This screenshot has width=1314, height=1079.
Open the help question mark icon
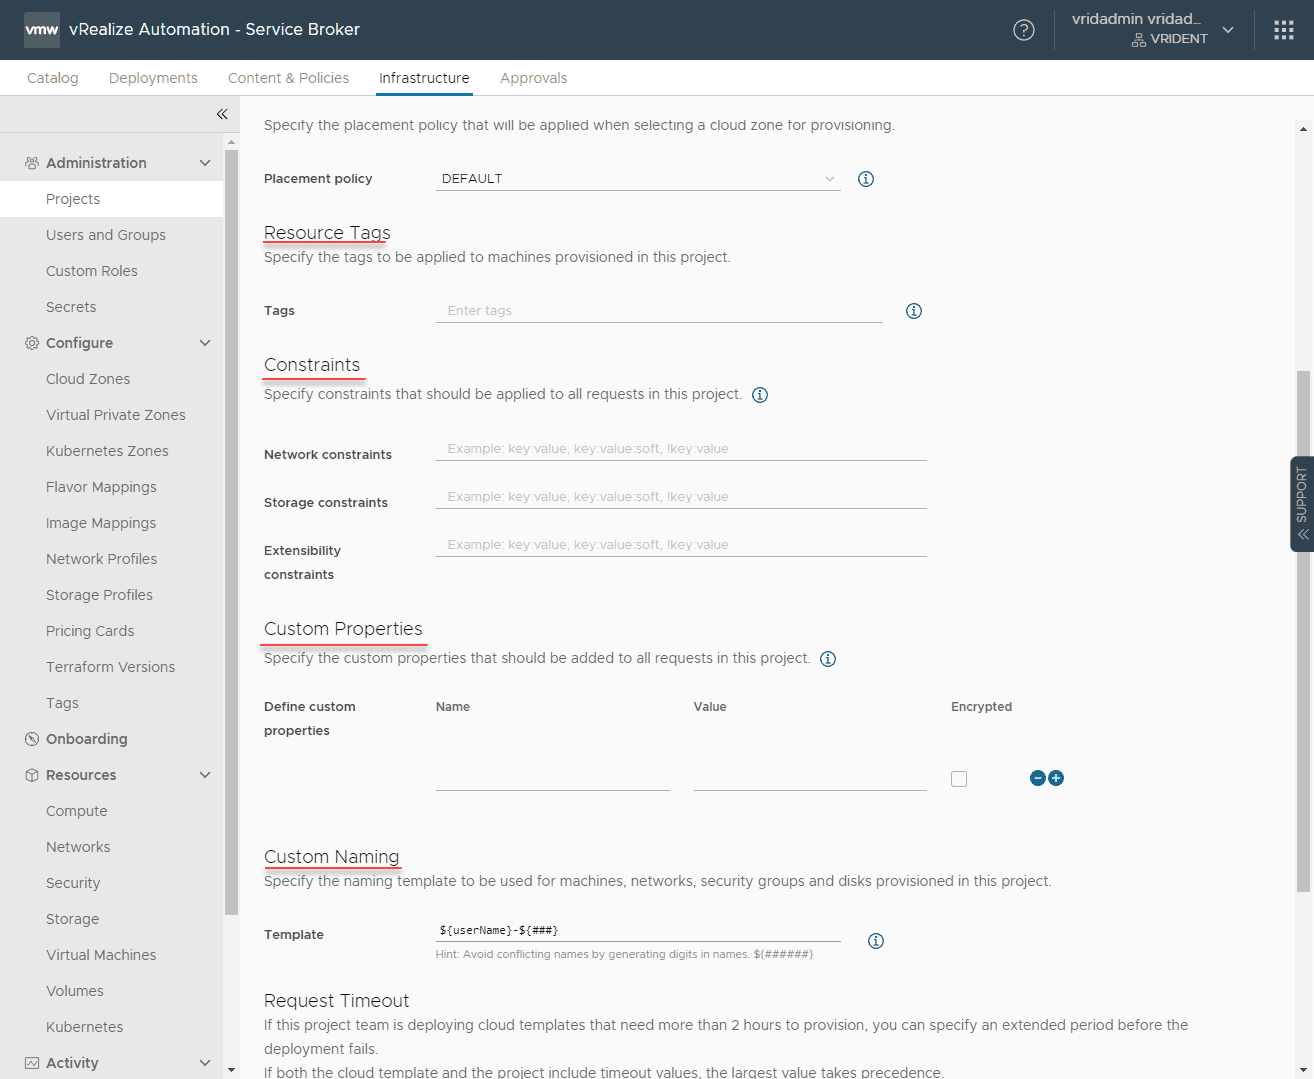point(1024,30)
